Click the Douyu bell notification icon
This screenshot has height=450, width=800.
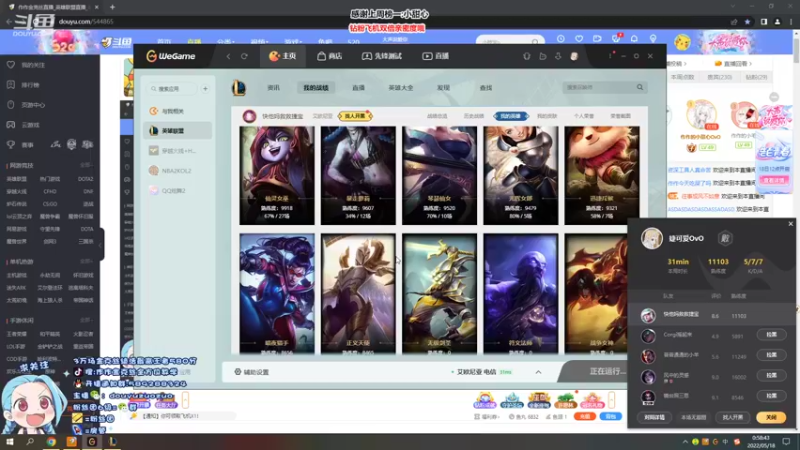point(634,39)
